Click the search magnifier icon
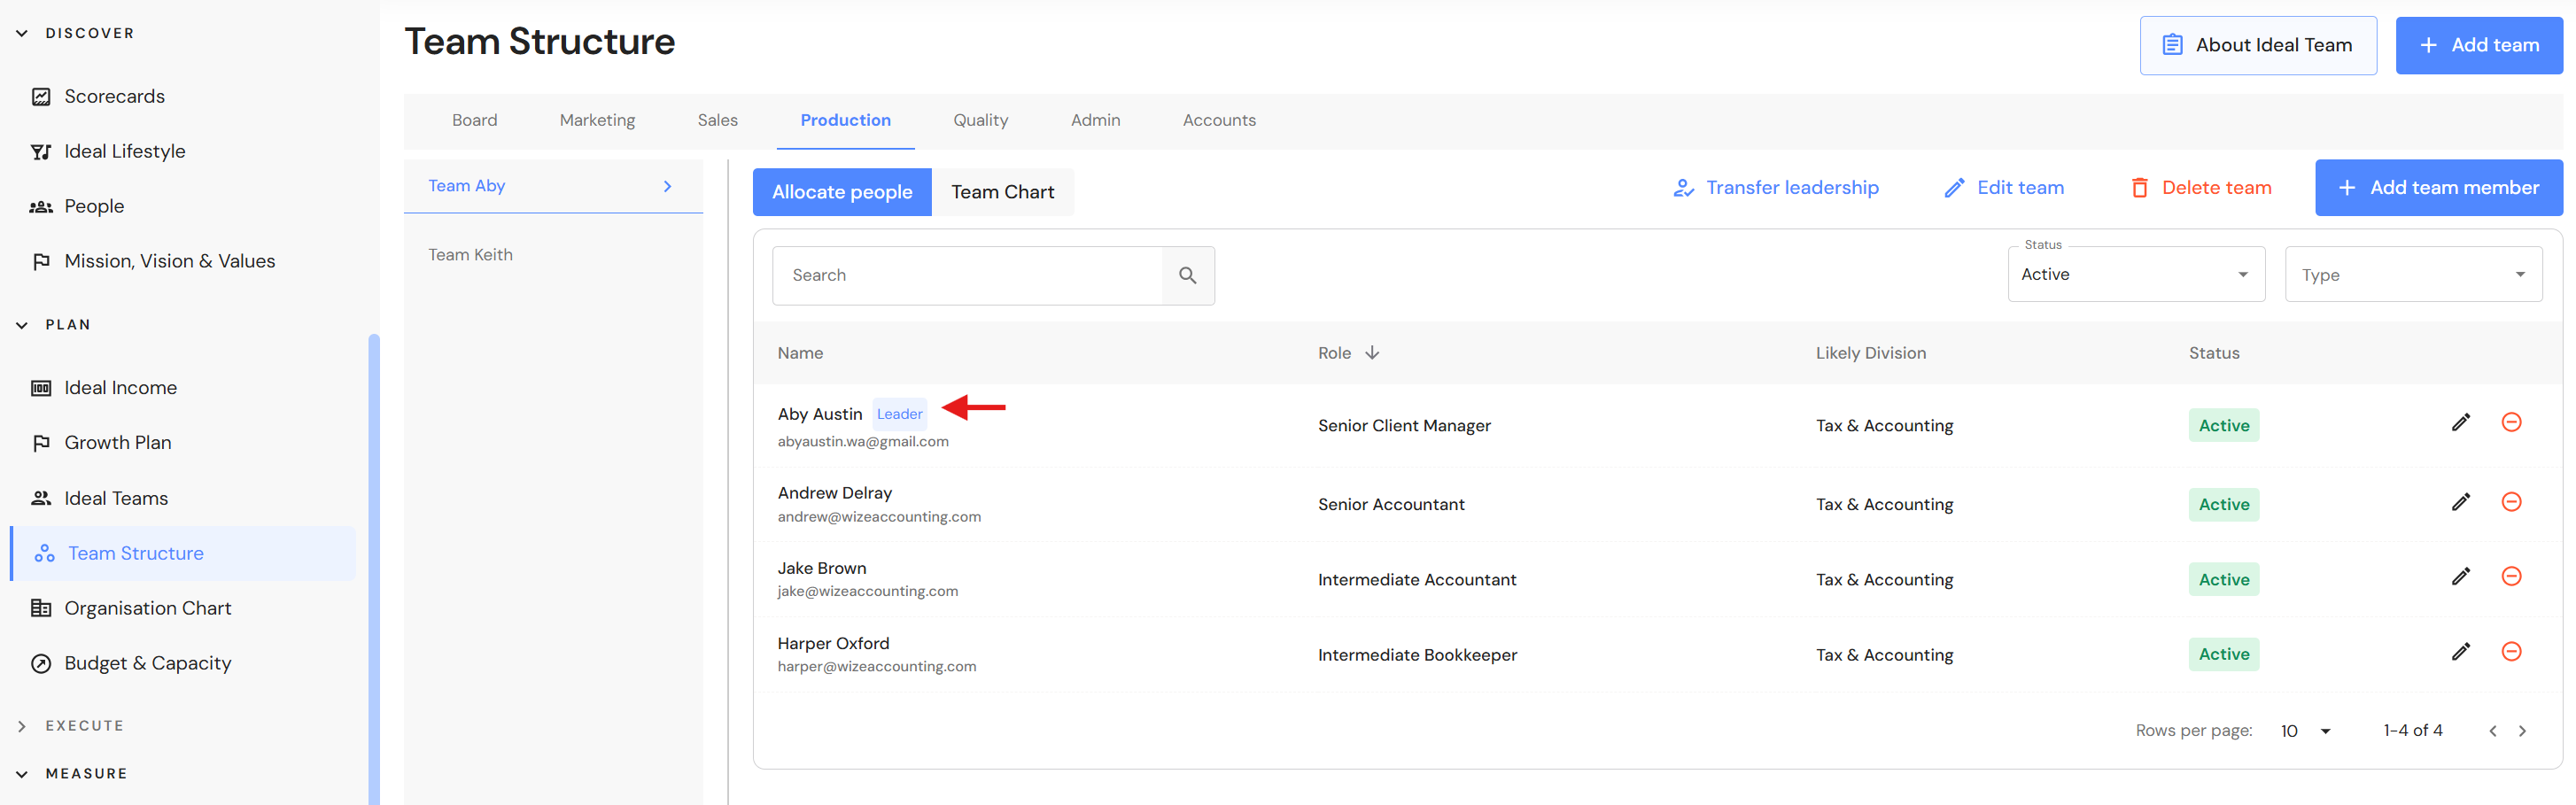Image resolution: width=2576 pixels, height=805 pixels. [1187, 275]
